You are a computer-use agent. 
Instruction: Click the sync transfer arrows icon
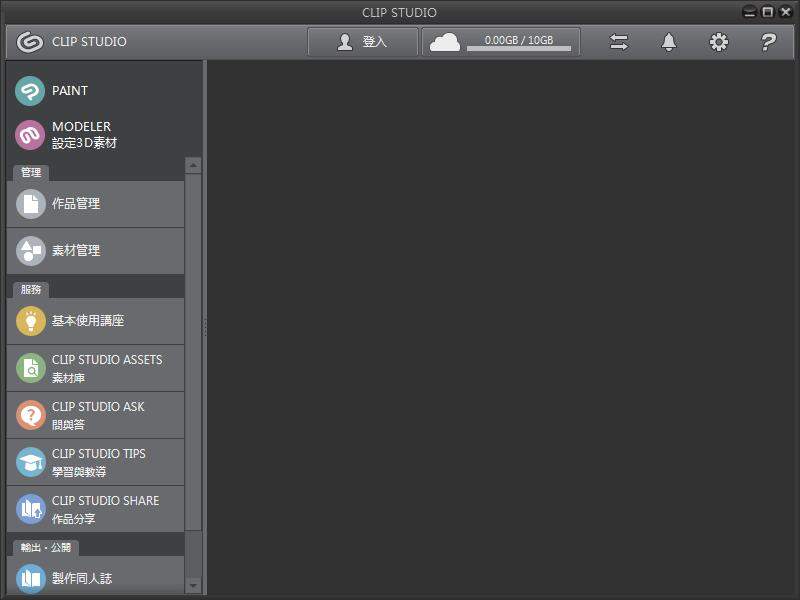point(620,42)
